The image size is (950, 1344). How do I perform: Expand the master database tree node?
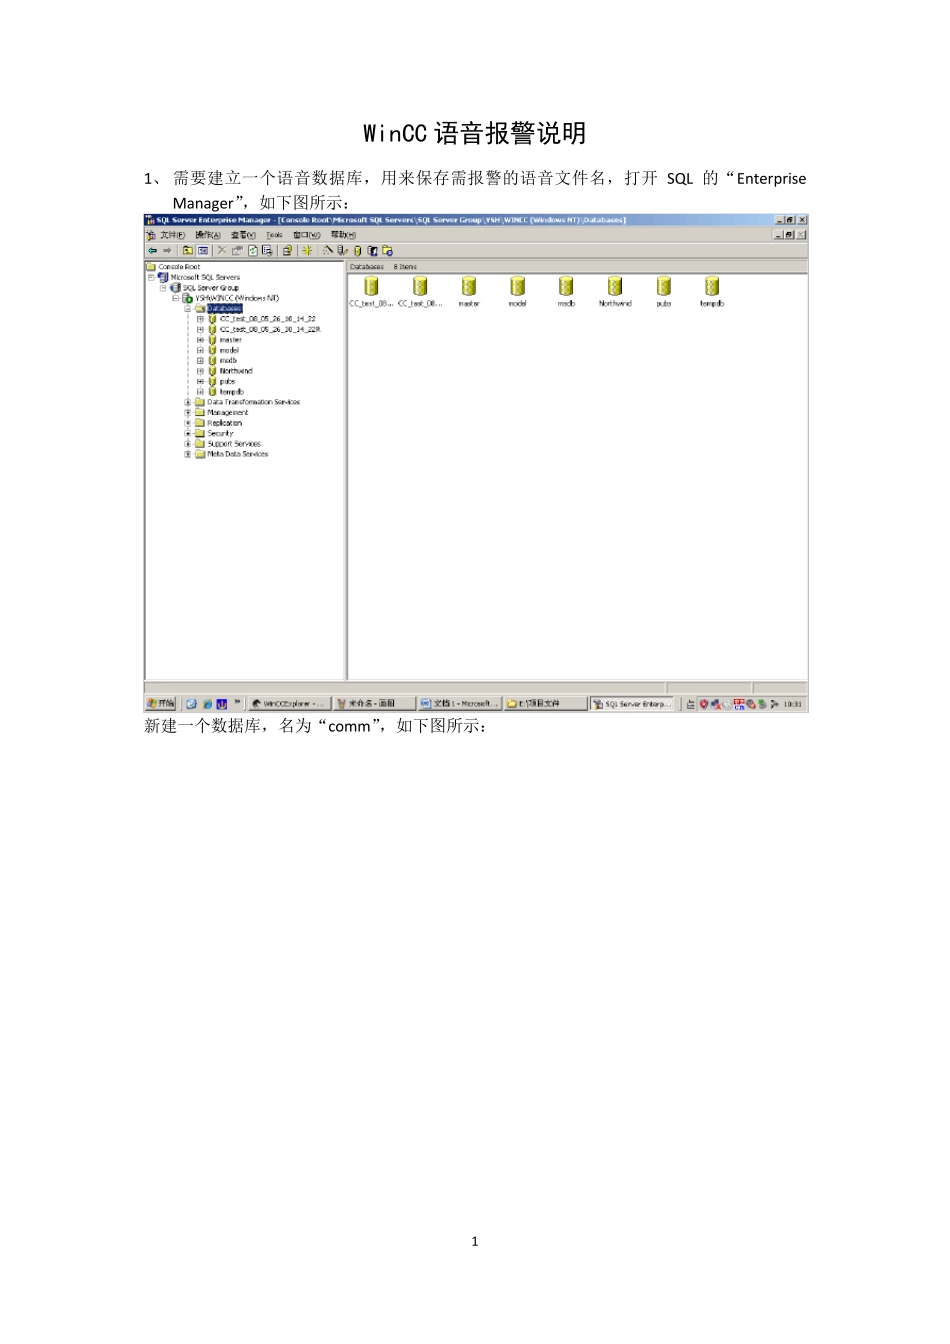(x=200, y=340)
